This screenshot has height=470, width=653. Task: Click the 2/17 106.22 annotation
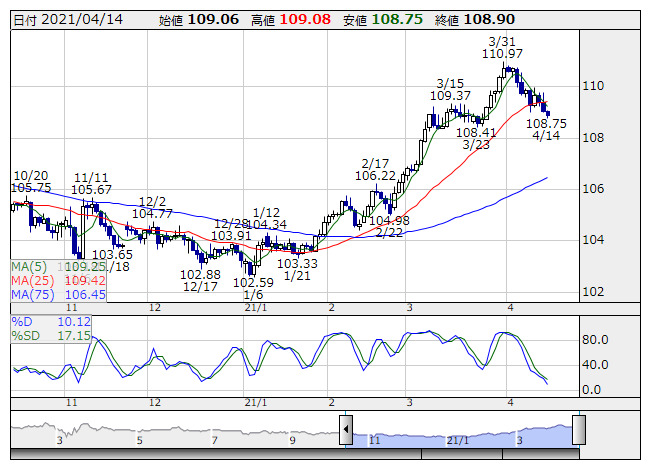375,168
